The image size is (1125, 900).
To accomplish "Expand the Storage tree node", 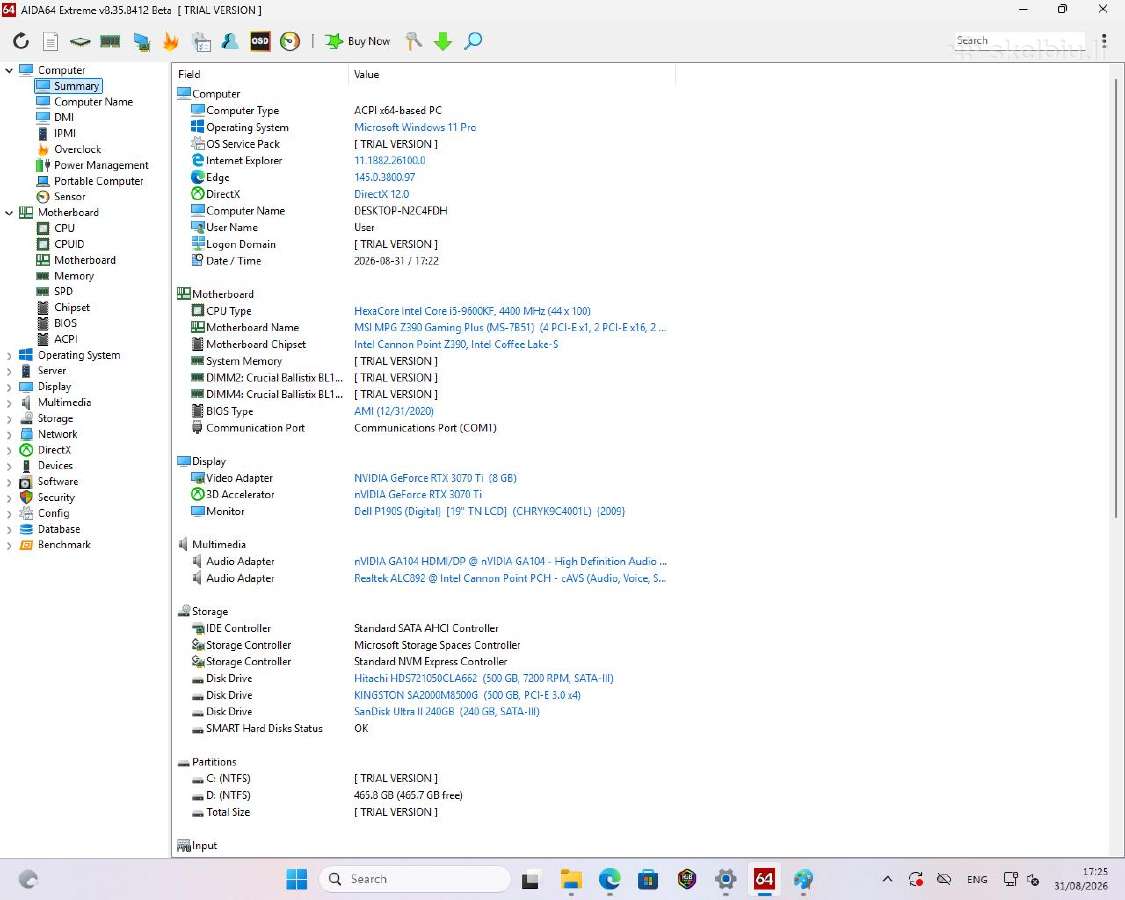I will tap(9, 418).
